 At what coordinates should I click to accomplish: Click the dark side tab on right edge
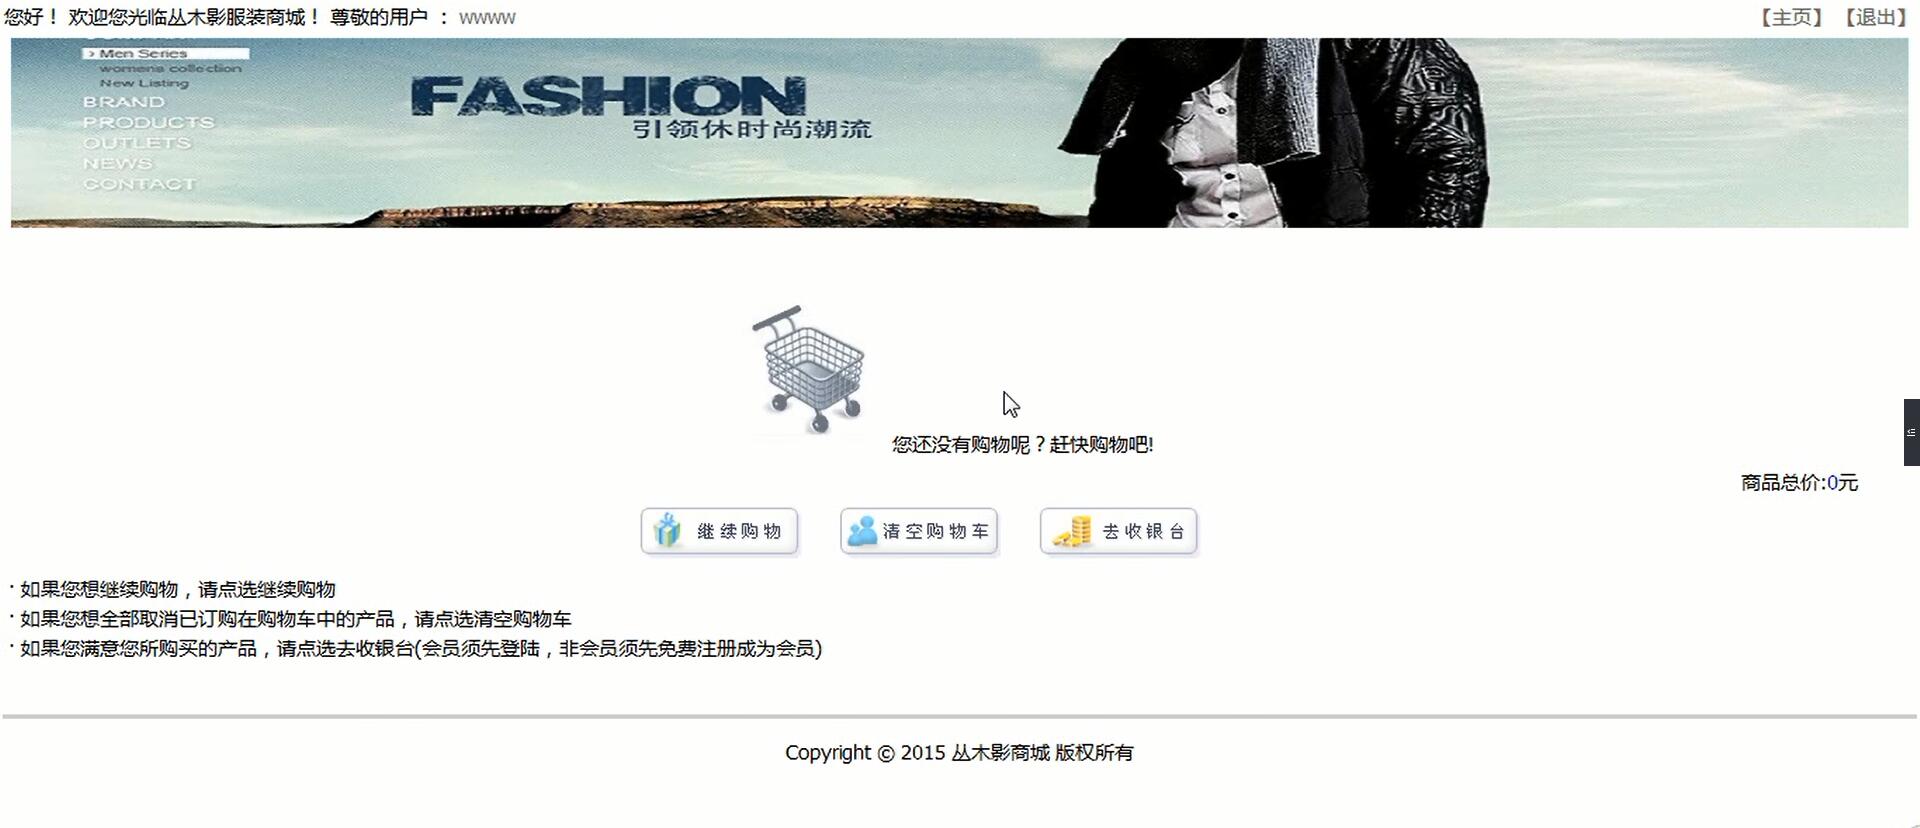1911,432
